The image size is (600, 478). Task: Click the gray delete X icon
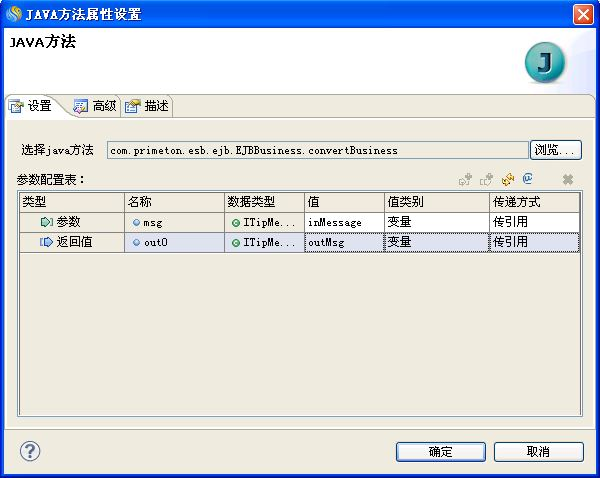[x=568, y=179]
